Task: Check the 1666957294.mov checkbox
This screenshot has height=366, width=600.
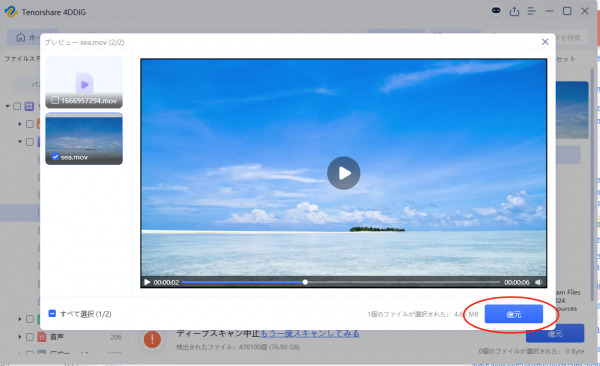Action: (x=55, y=100)
